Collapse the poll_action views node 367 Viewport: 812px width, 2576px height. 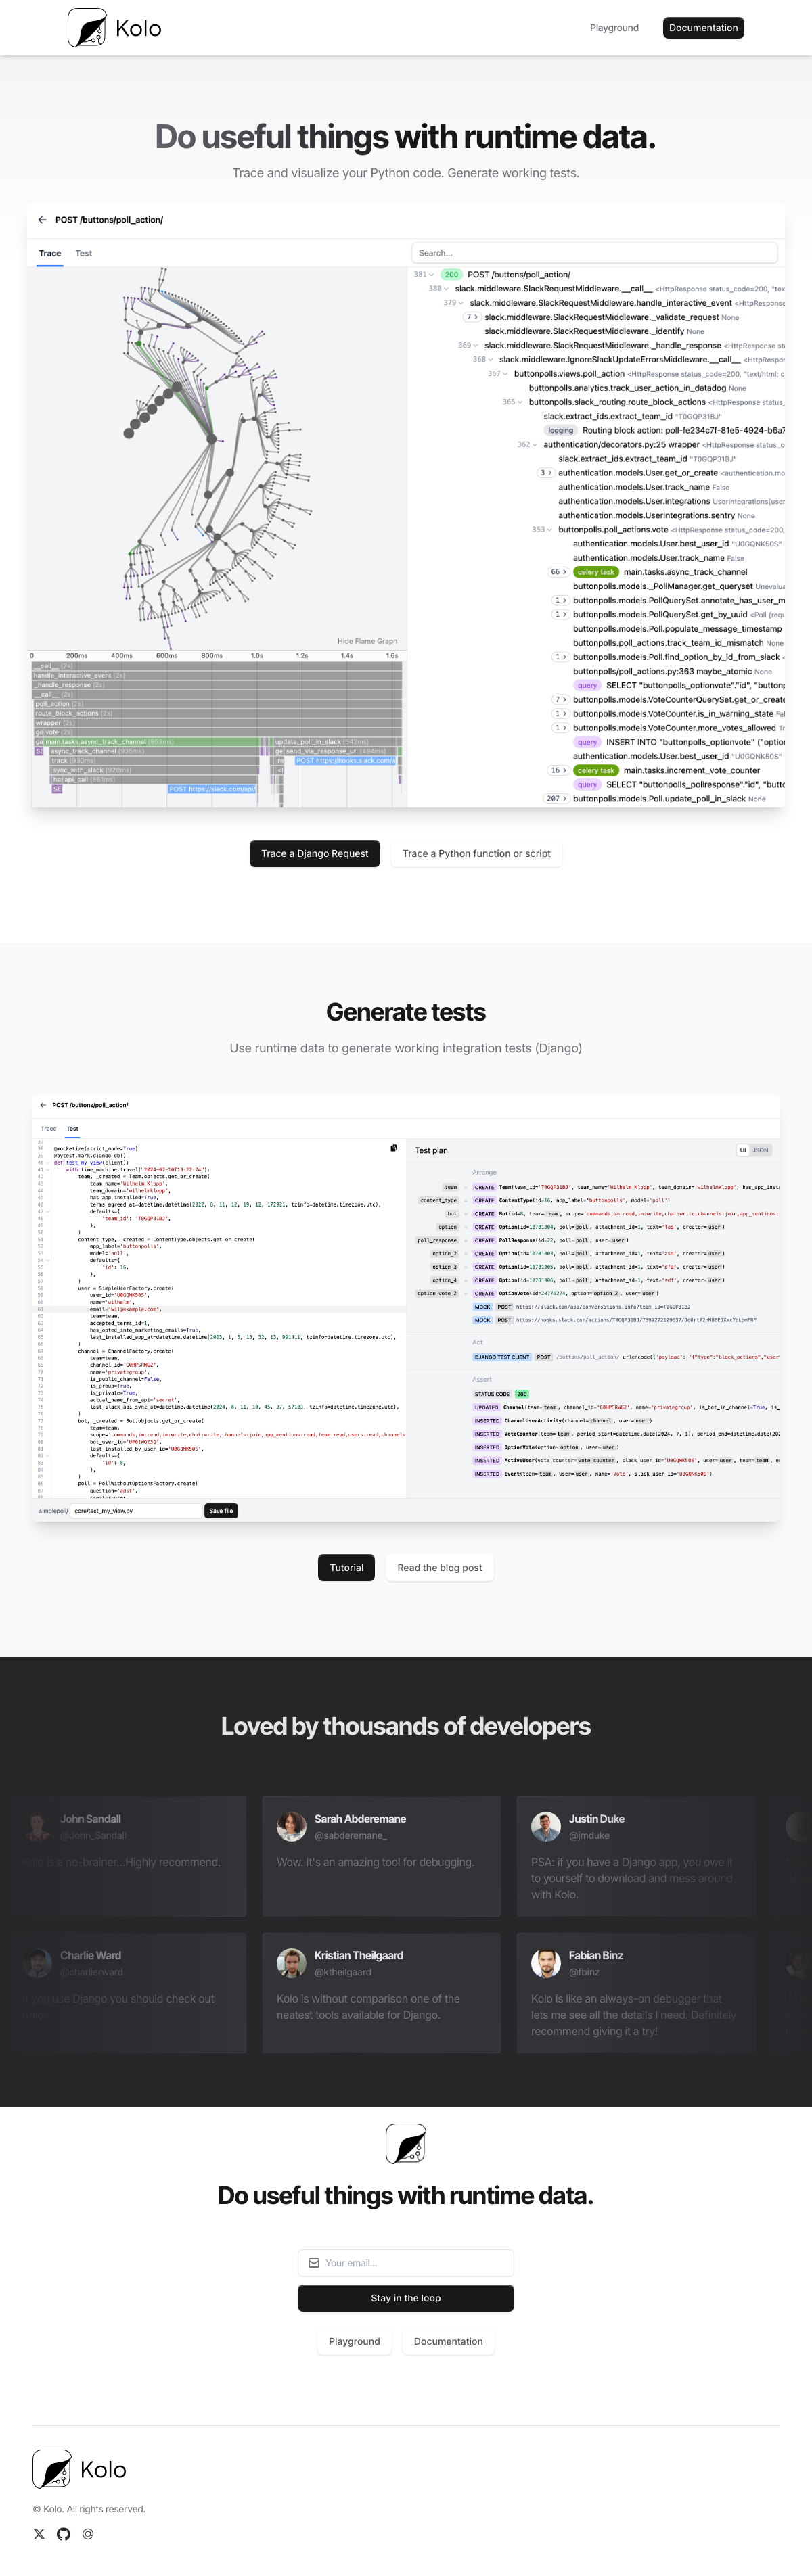tap(498, 374)
